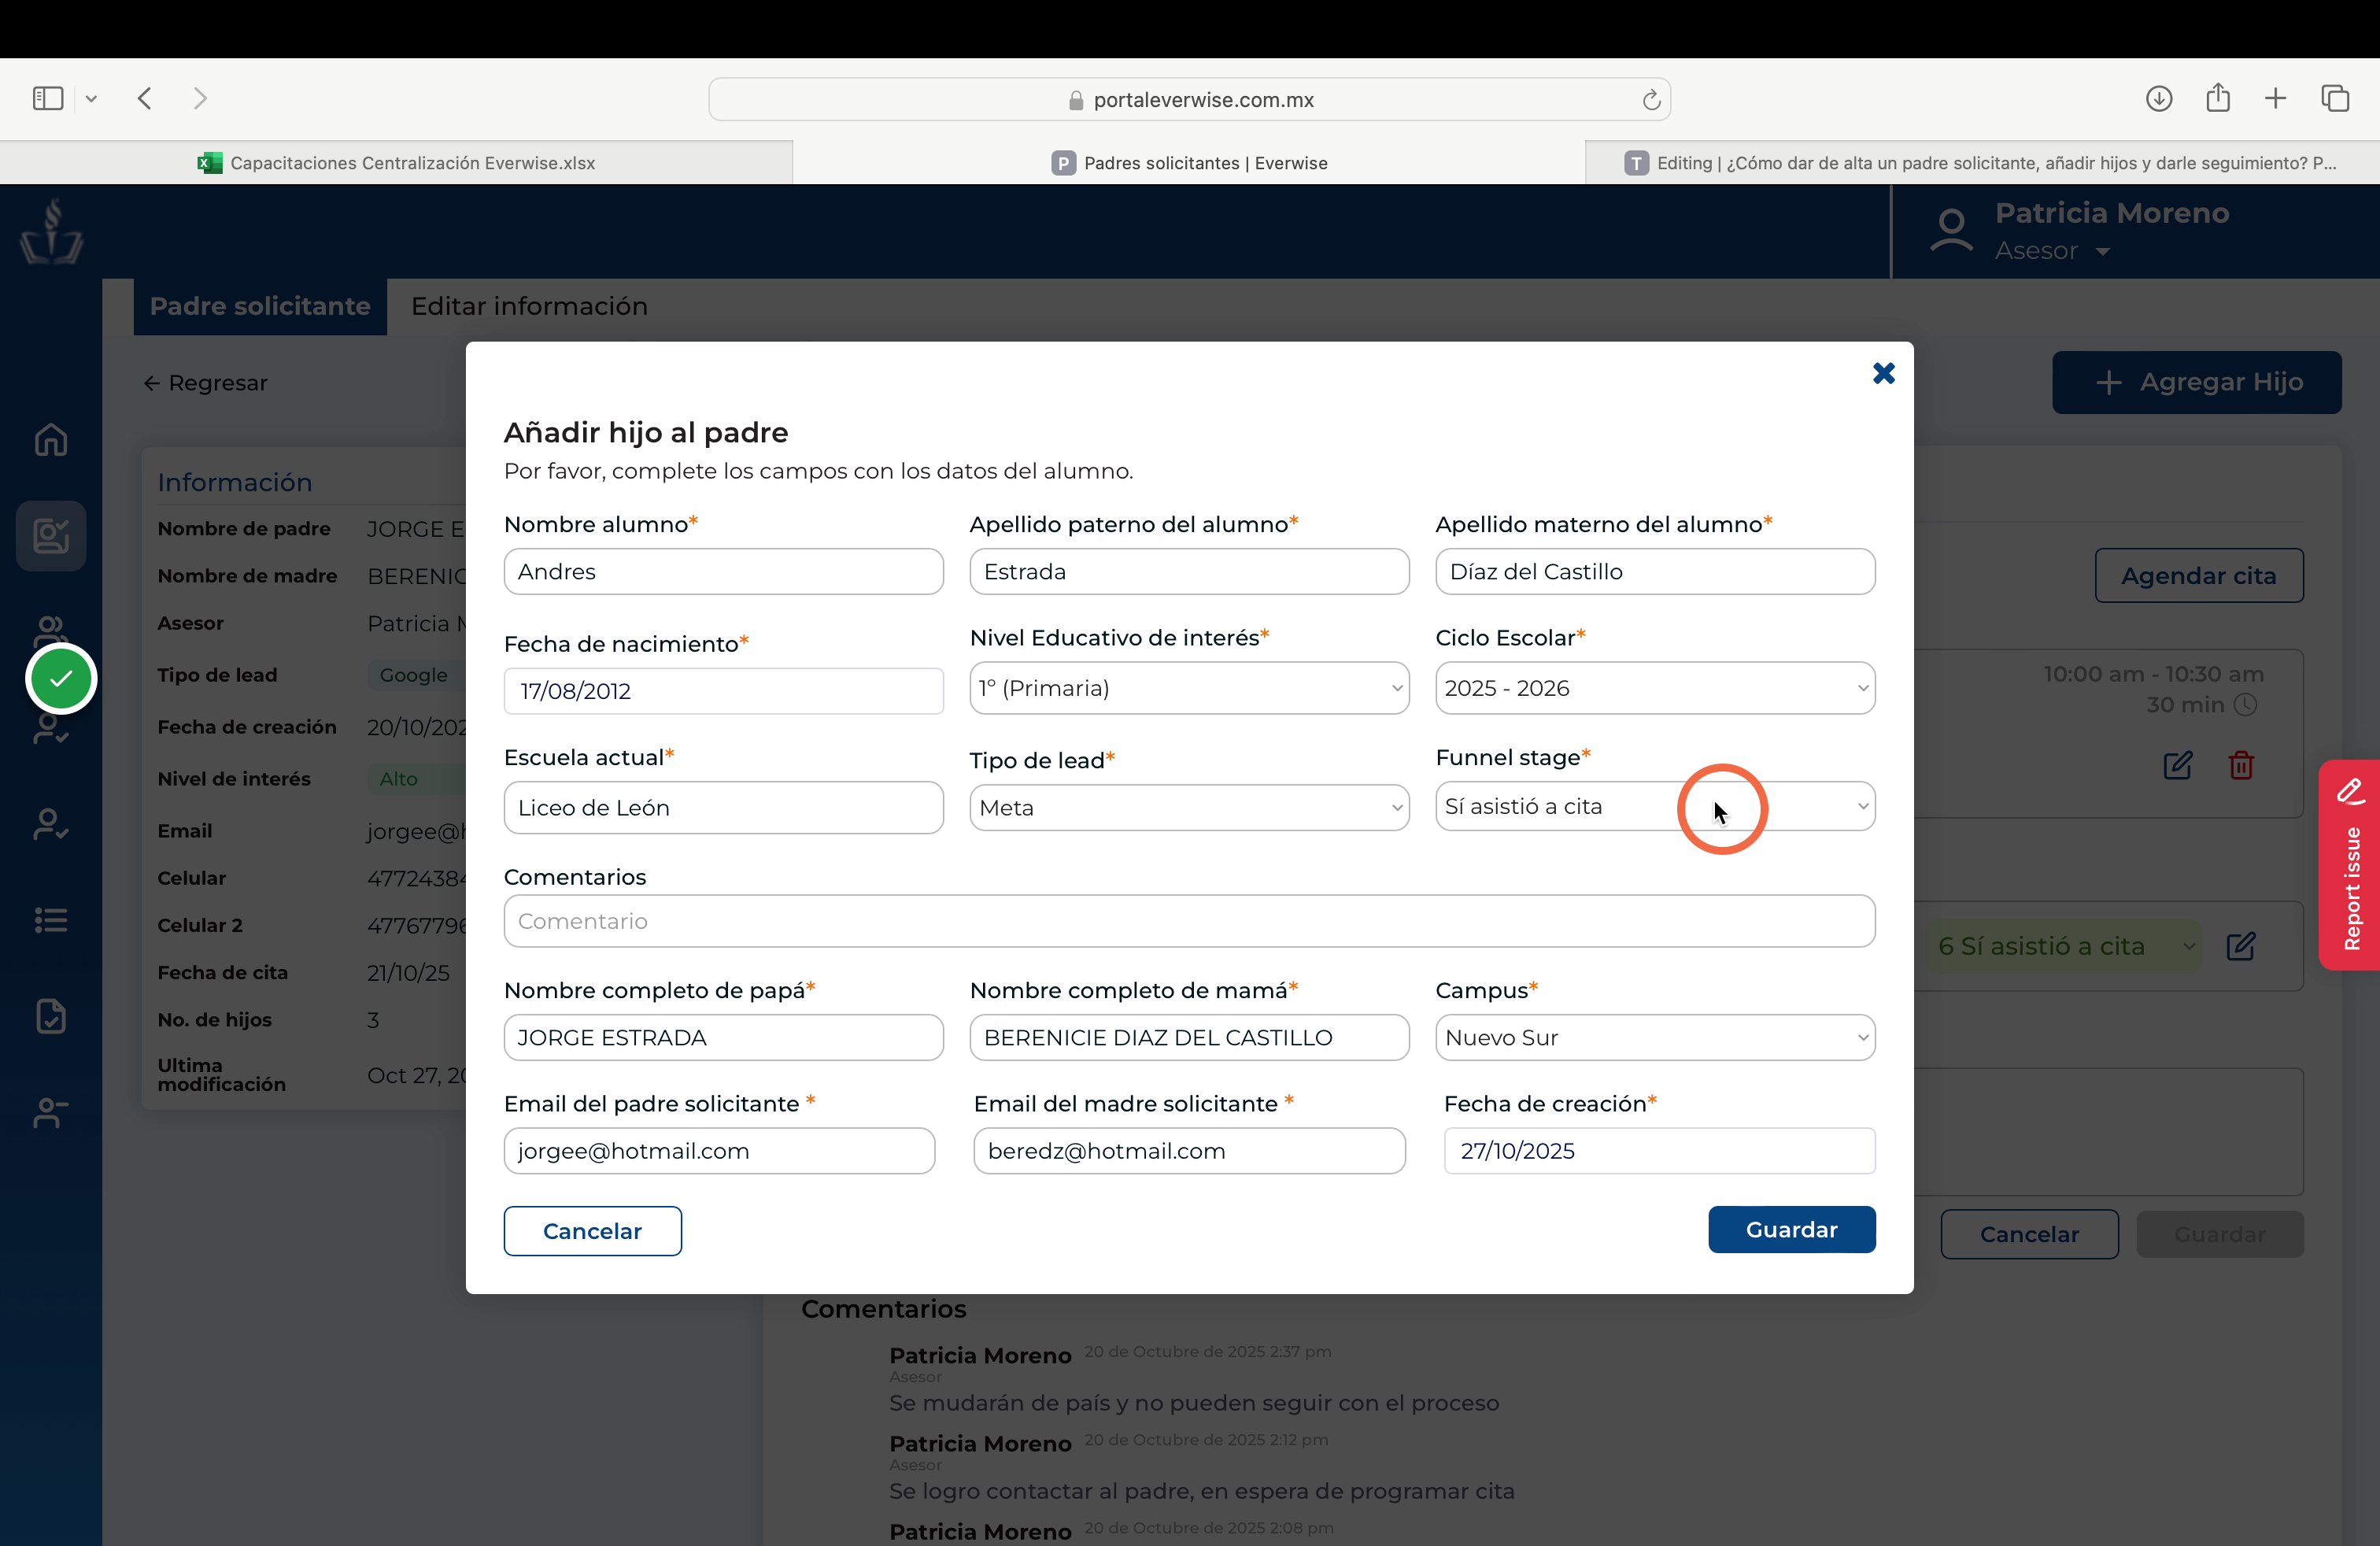Open the Campus dropdown showing Nuevo Sur
2380x1546 pixels.
[x=1655, y=1038]
